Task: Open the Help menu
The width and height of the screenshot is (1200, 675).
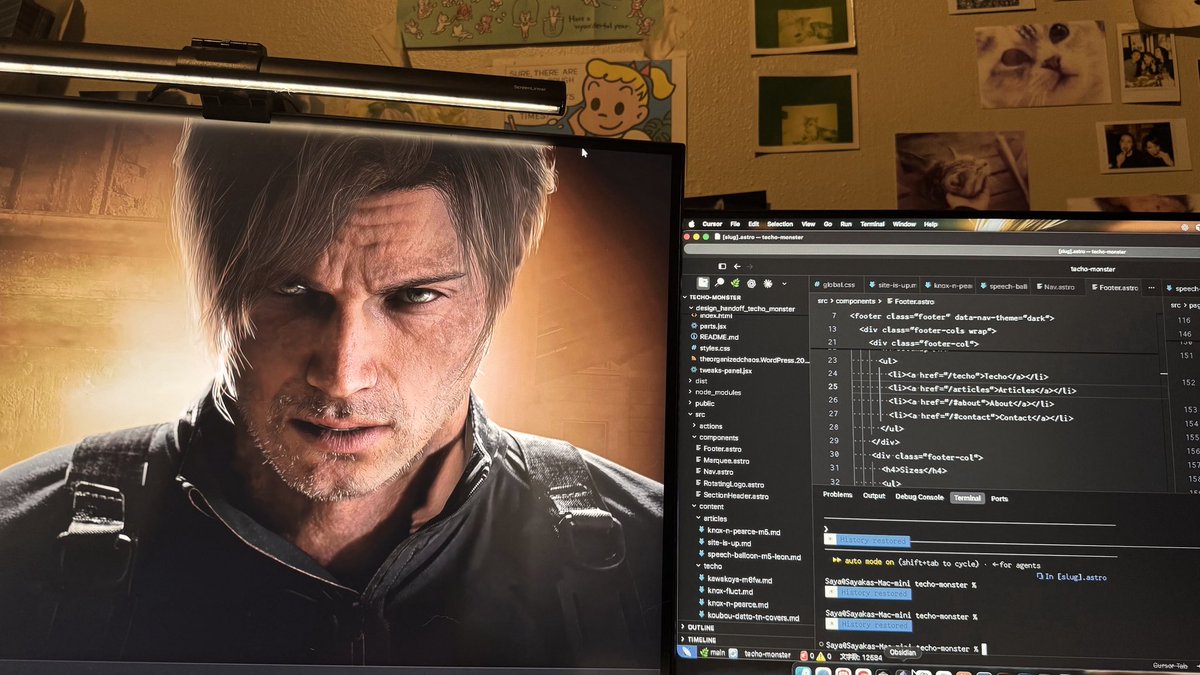Action: 931,224
